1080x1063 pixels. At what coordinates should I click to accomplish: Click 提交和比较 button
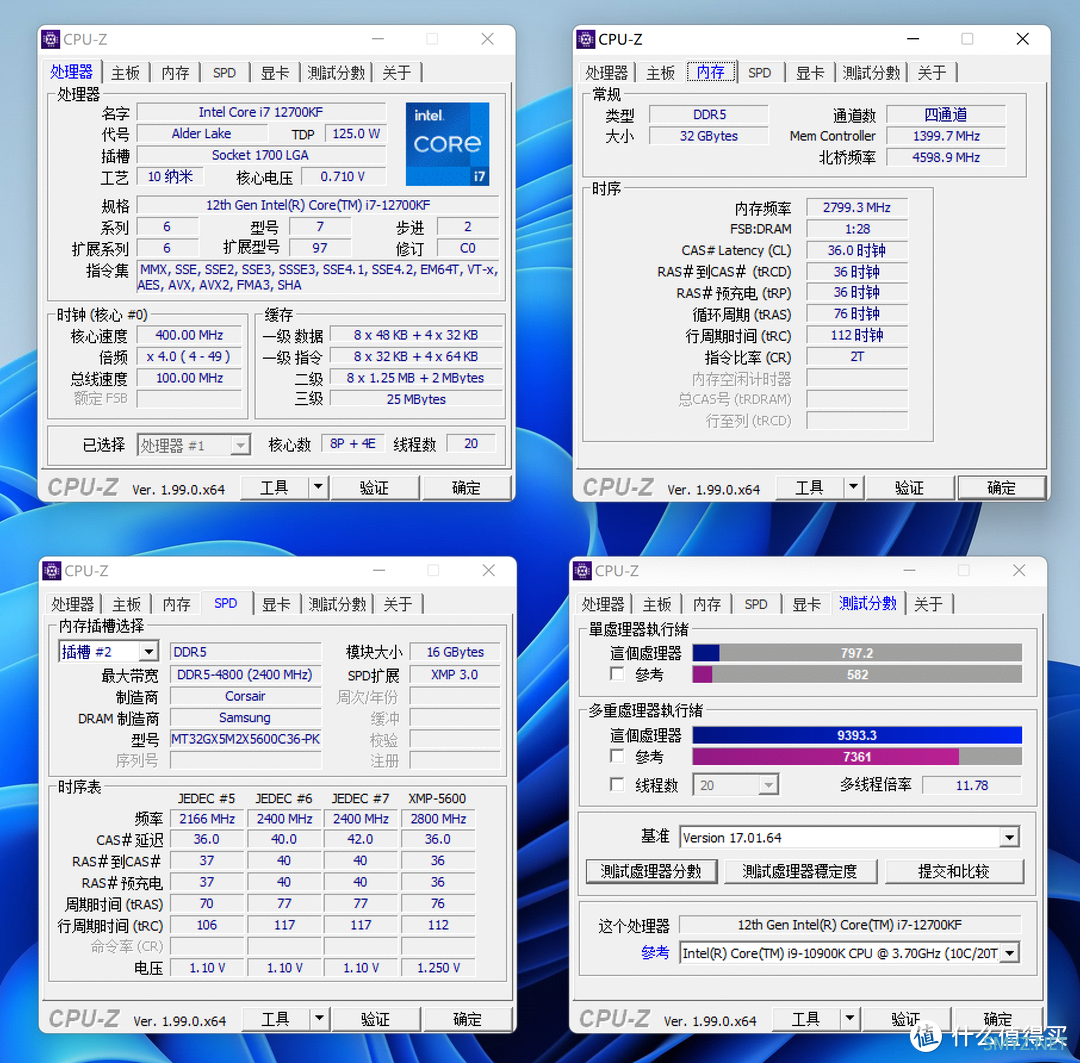tap(954, 871)
